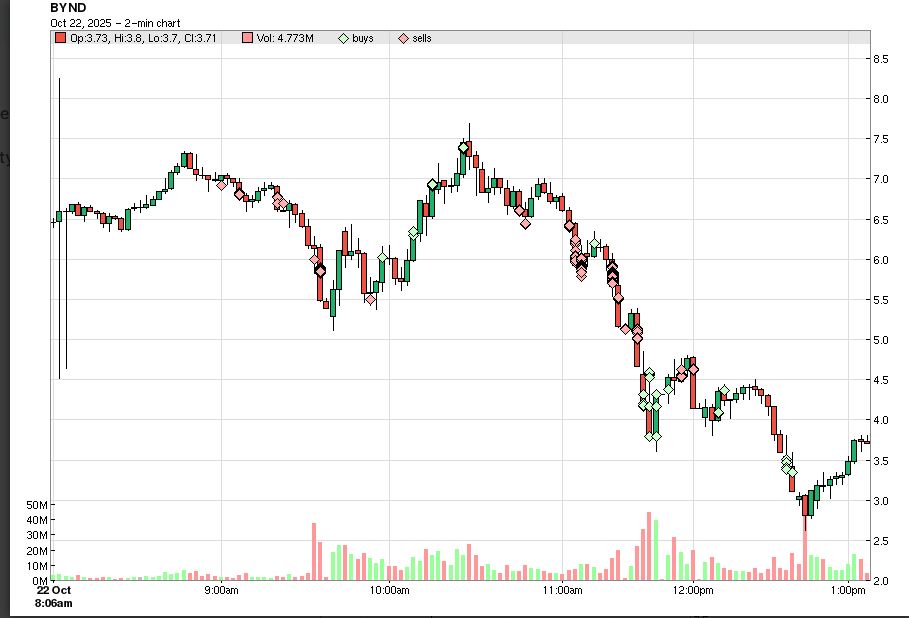Click the 'Op:3.73, Hi:3.8, Lo:3.7, Cl:3.71' readout
The width and height of the screenshot is (909, 618).
pyautogui.click(x=143, y=38)
